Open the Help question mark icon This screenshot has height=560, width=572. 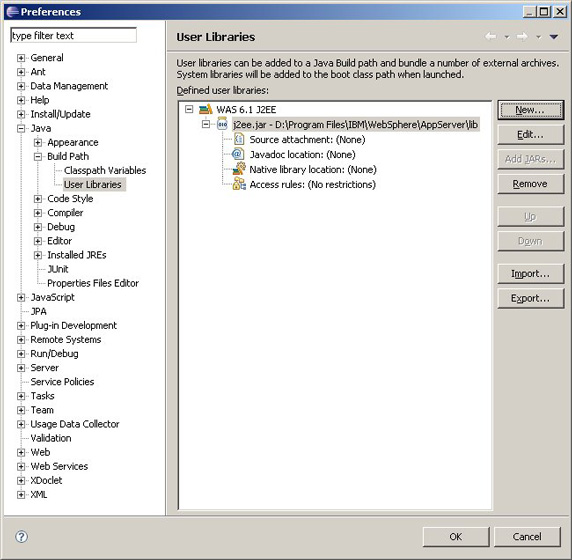click(x=22, y=537)
